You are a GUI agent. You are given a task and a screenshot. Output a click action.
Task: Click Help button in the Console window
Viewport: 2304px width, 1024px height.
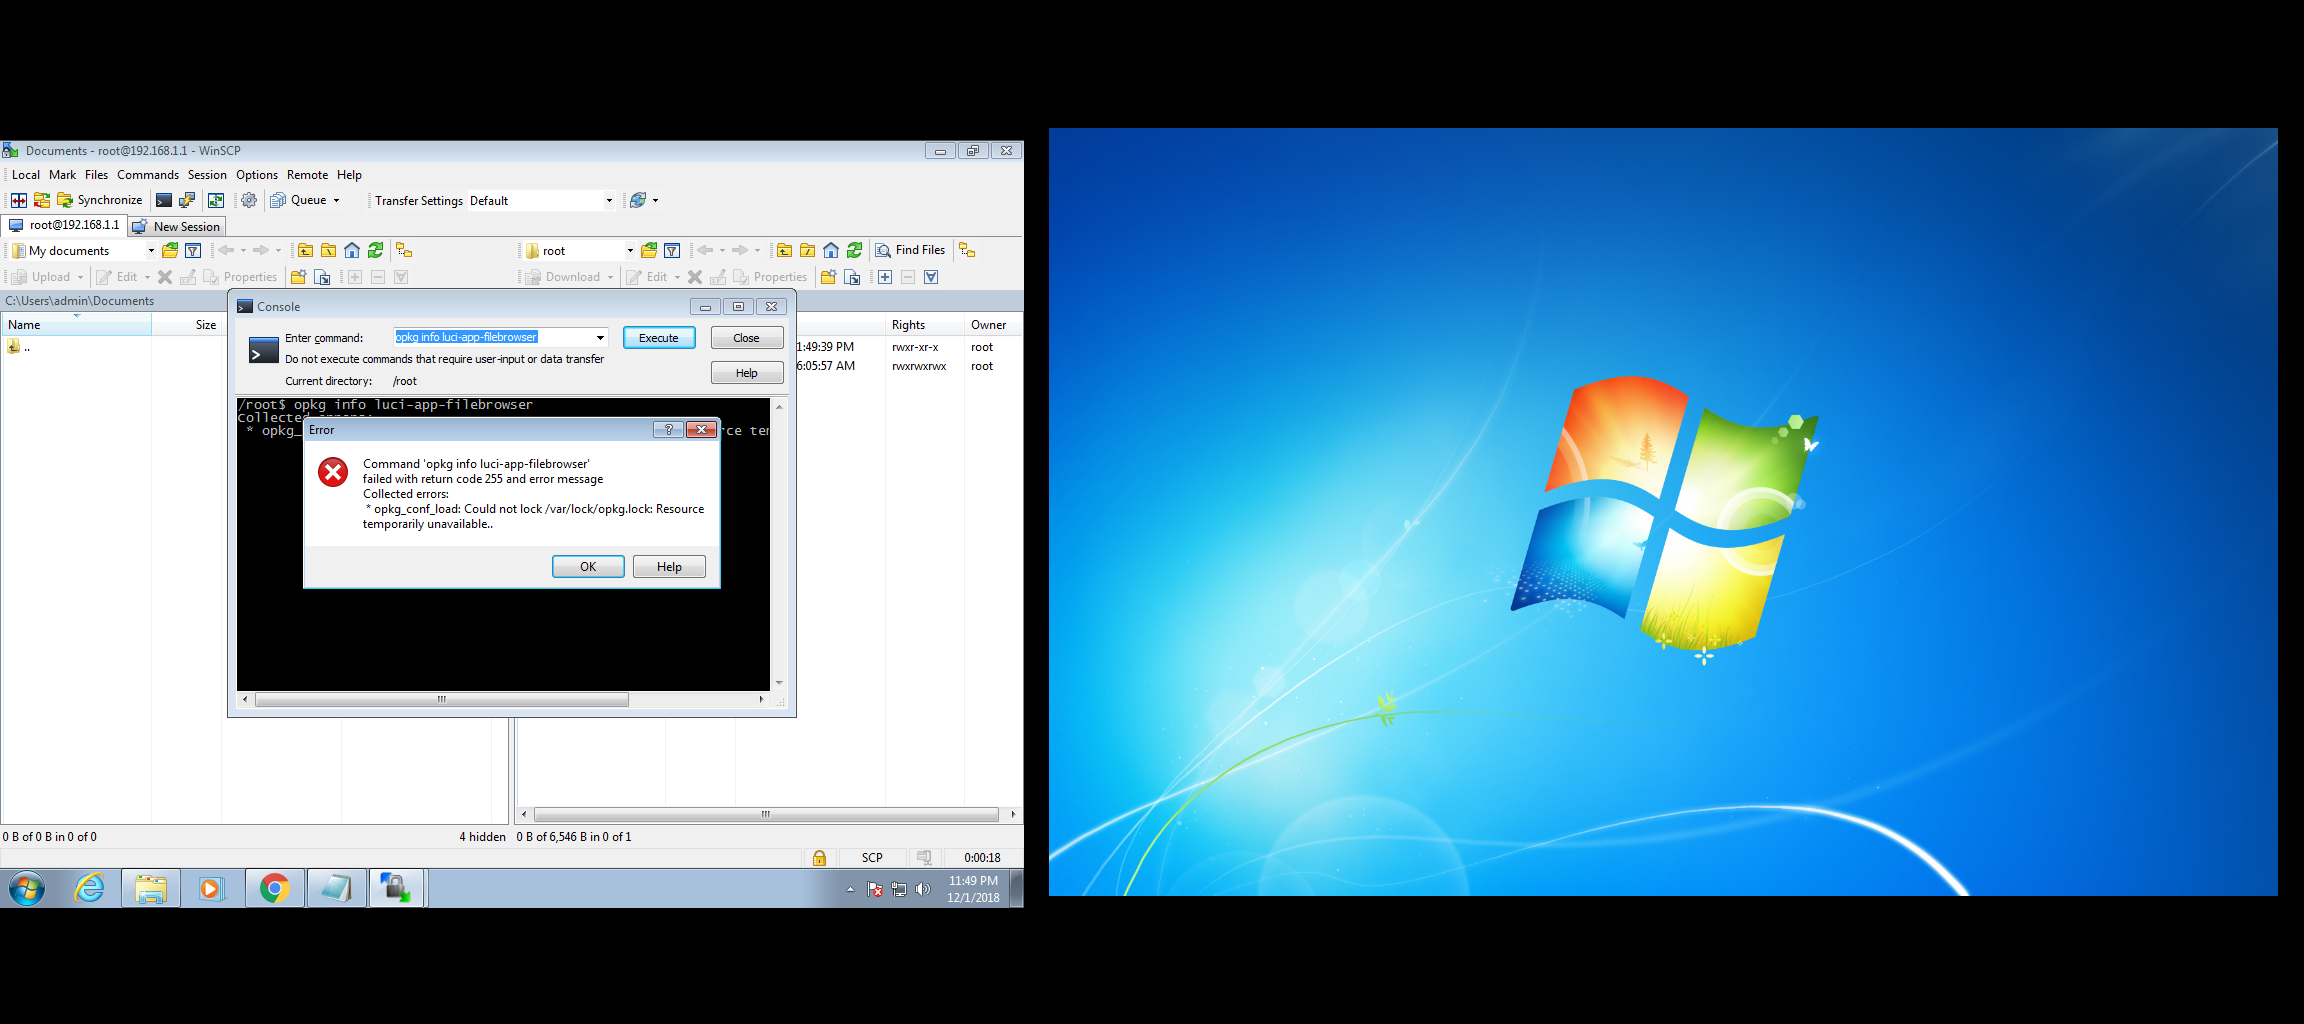(747, 373)
